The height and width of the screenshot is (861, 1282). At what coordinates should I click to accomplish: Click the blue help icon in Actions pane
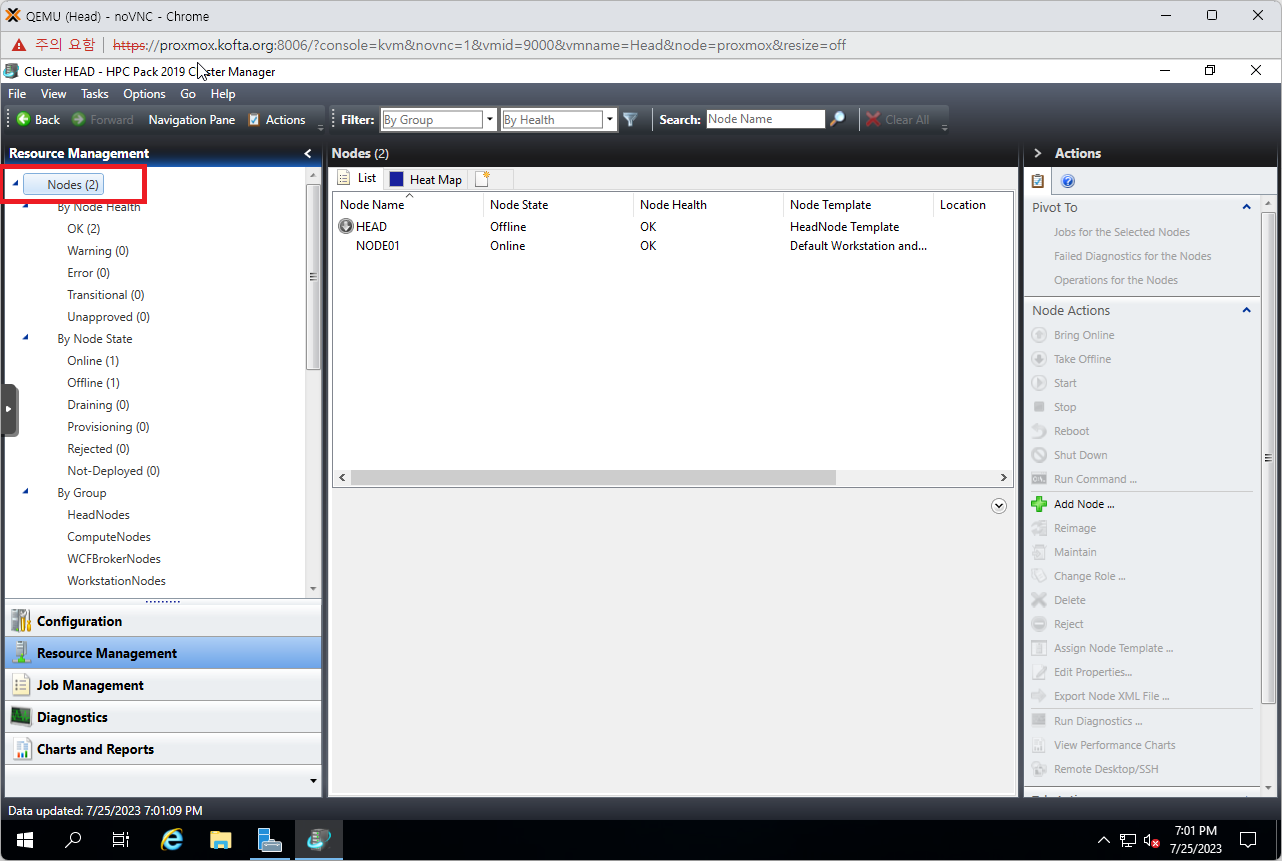(1067, 181)
